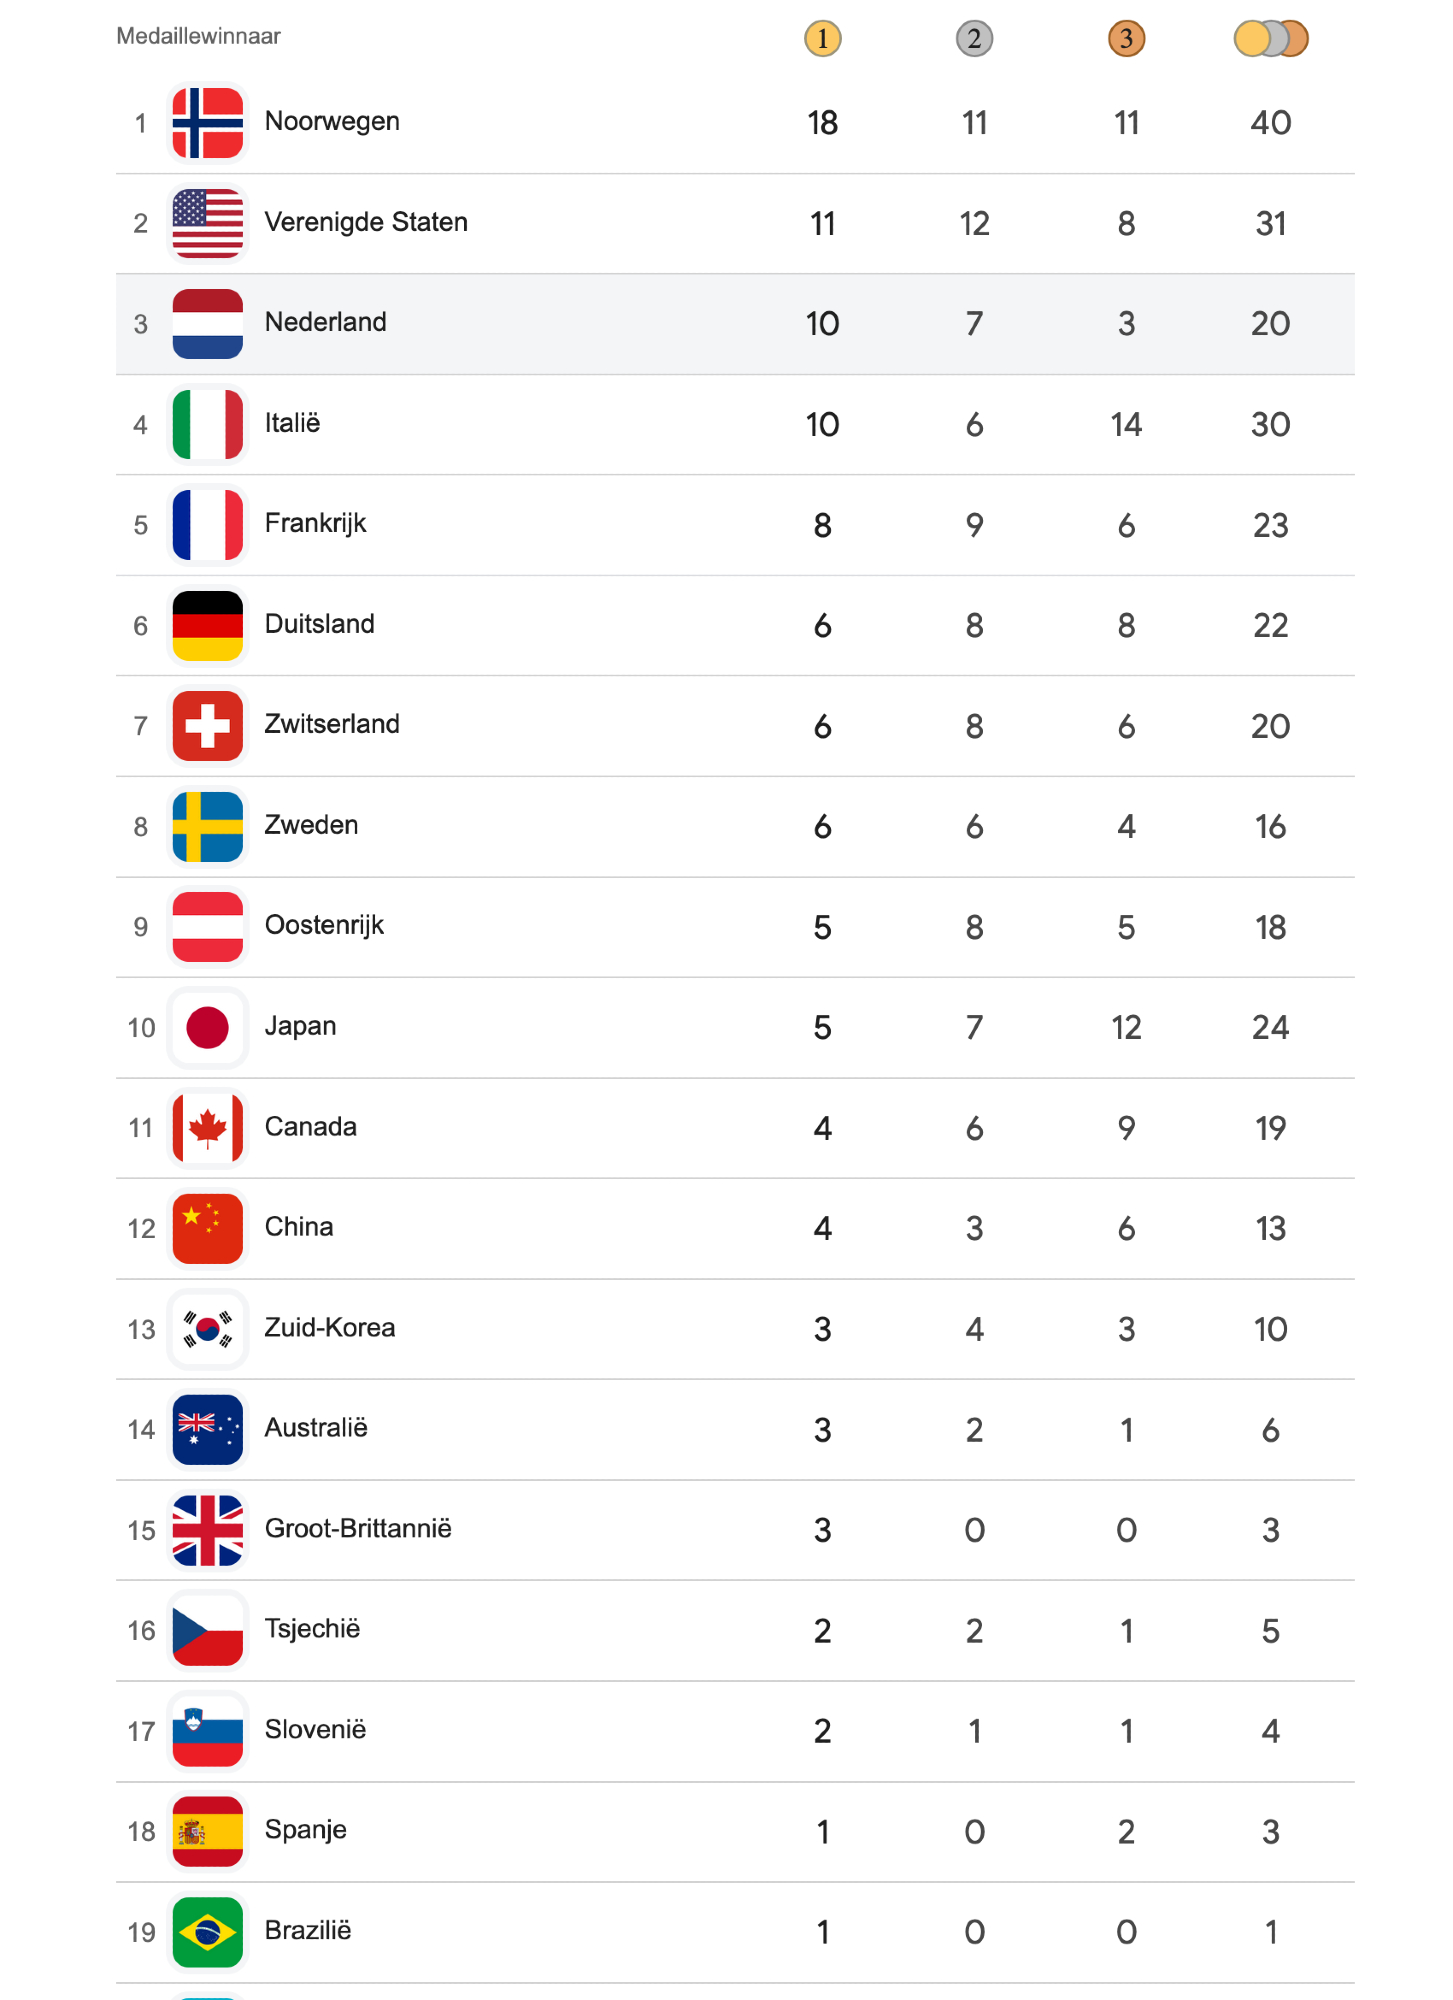This screenshot has width=1453, height=2000.
Task: Click the Netherlands flag icon
Action: pos(207,324)
